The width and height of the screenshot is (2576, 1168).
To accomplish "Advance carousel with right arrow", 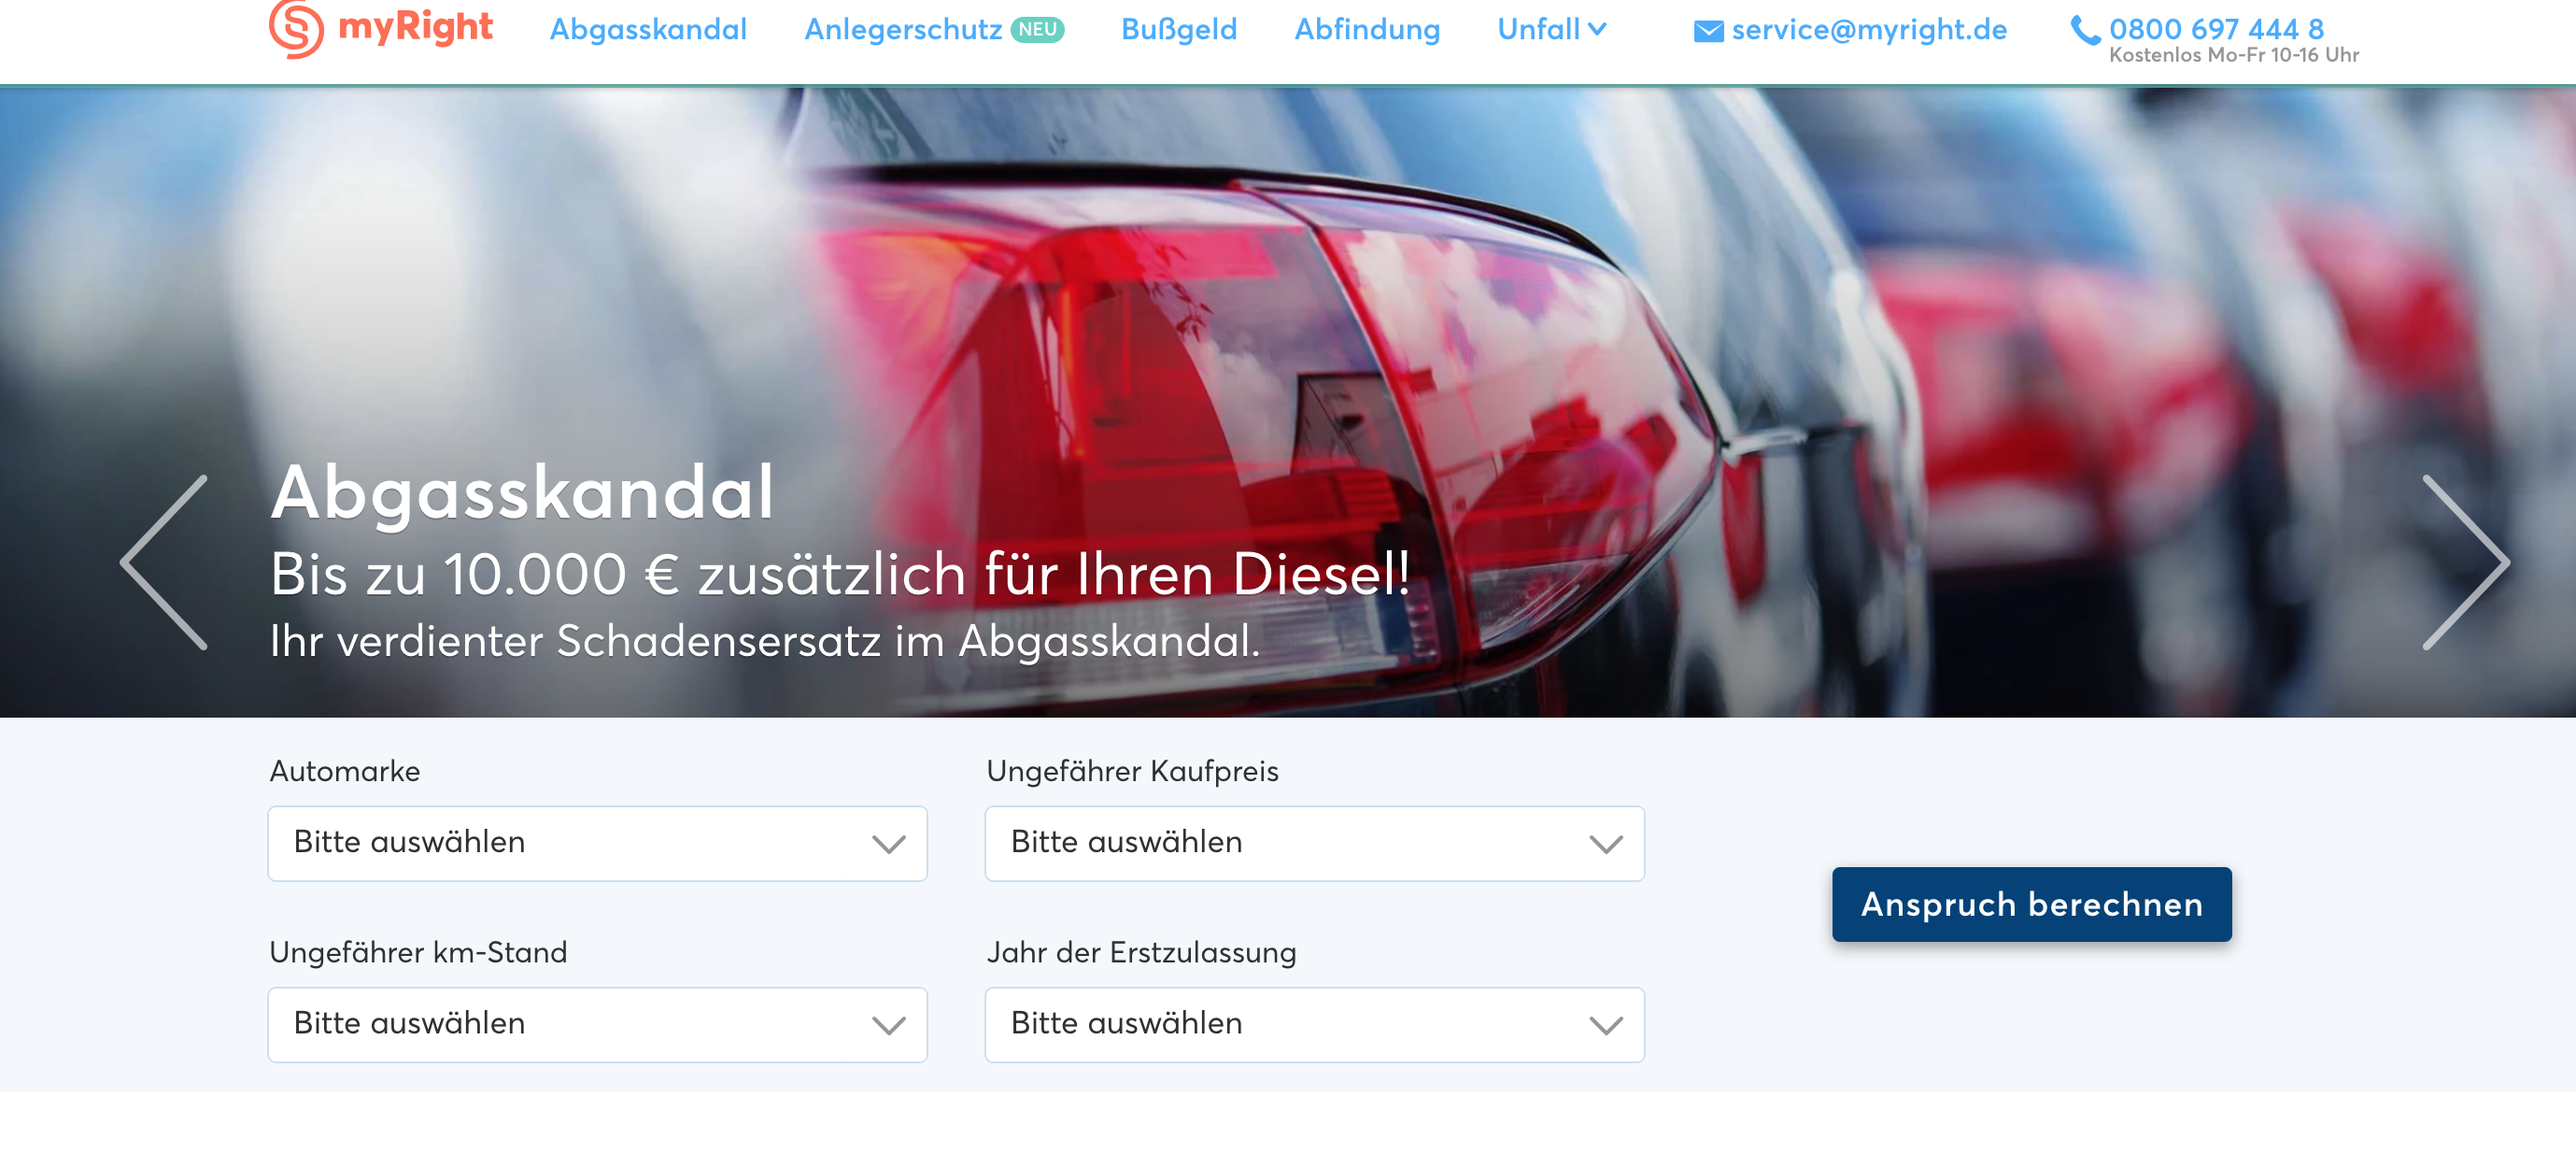I will pos(2465,562).
